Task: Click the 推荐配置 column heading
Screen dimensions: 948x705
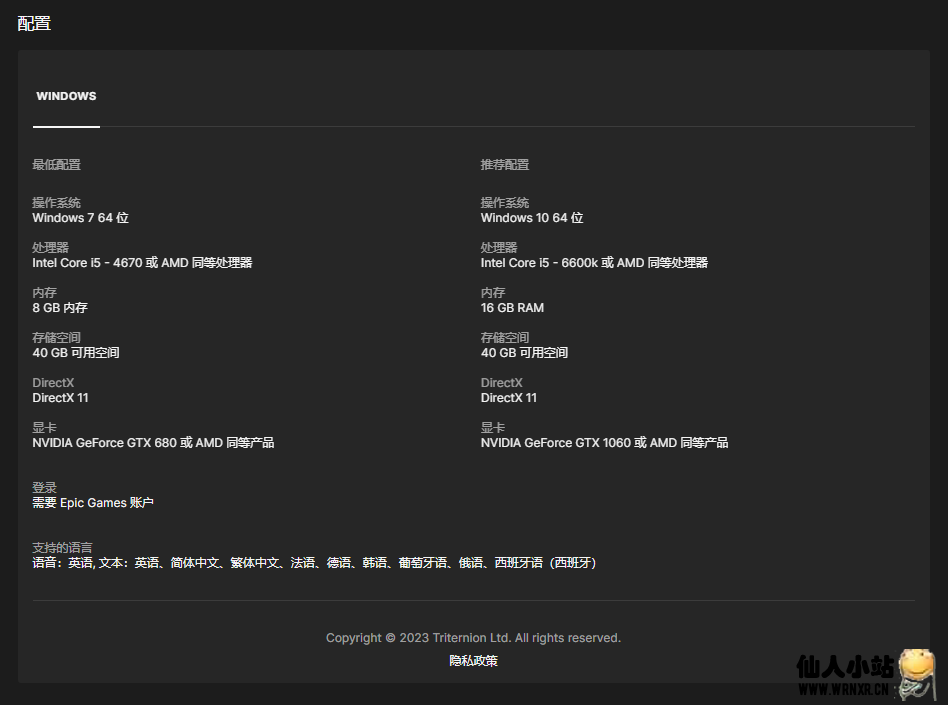Action: [505, 165]
